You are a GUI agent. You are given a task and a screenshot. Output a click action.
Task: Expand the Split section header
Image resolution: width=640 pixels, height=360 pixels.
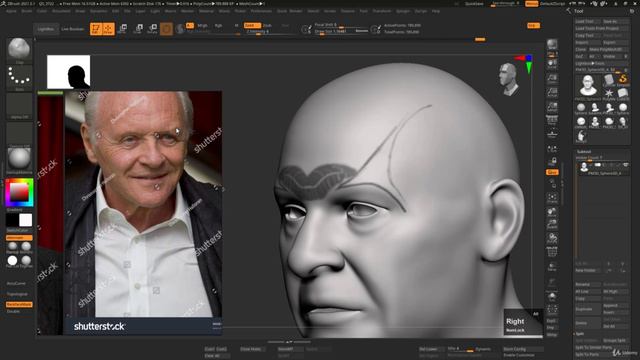pyautogui.click(x=580, y=334)
